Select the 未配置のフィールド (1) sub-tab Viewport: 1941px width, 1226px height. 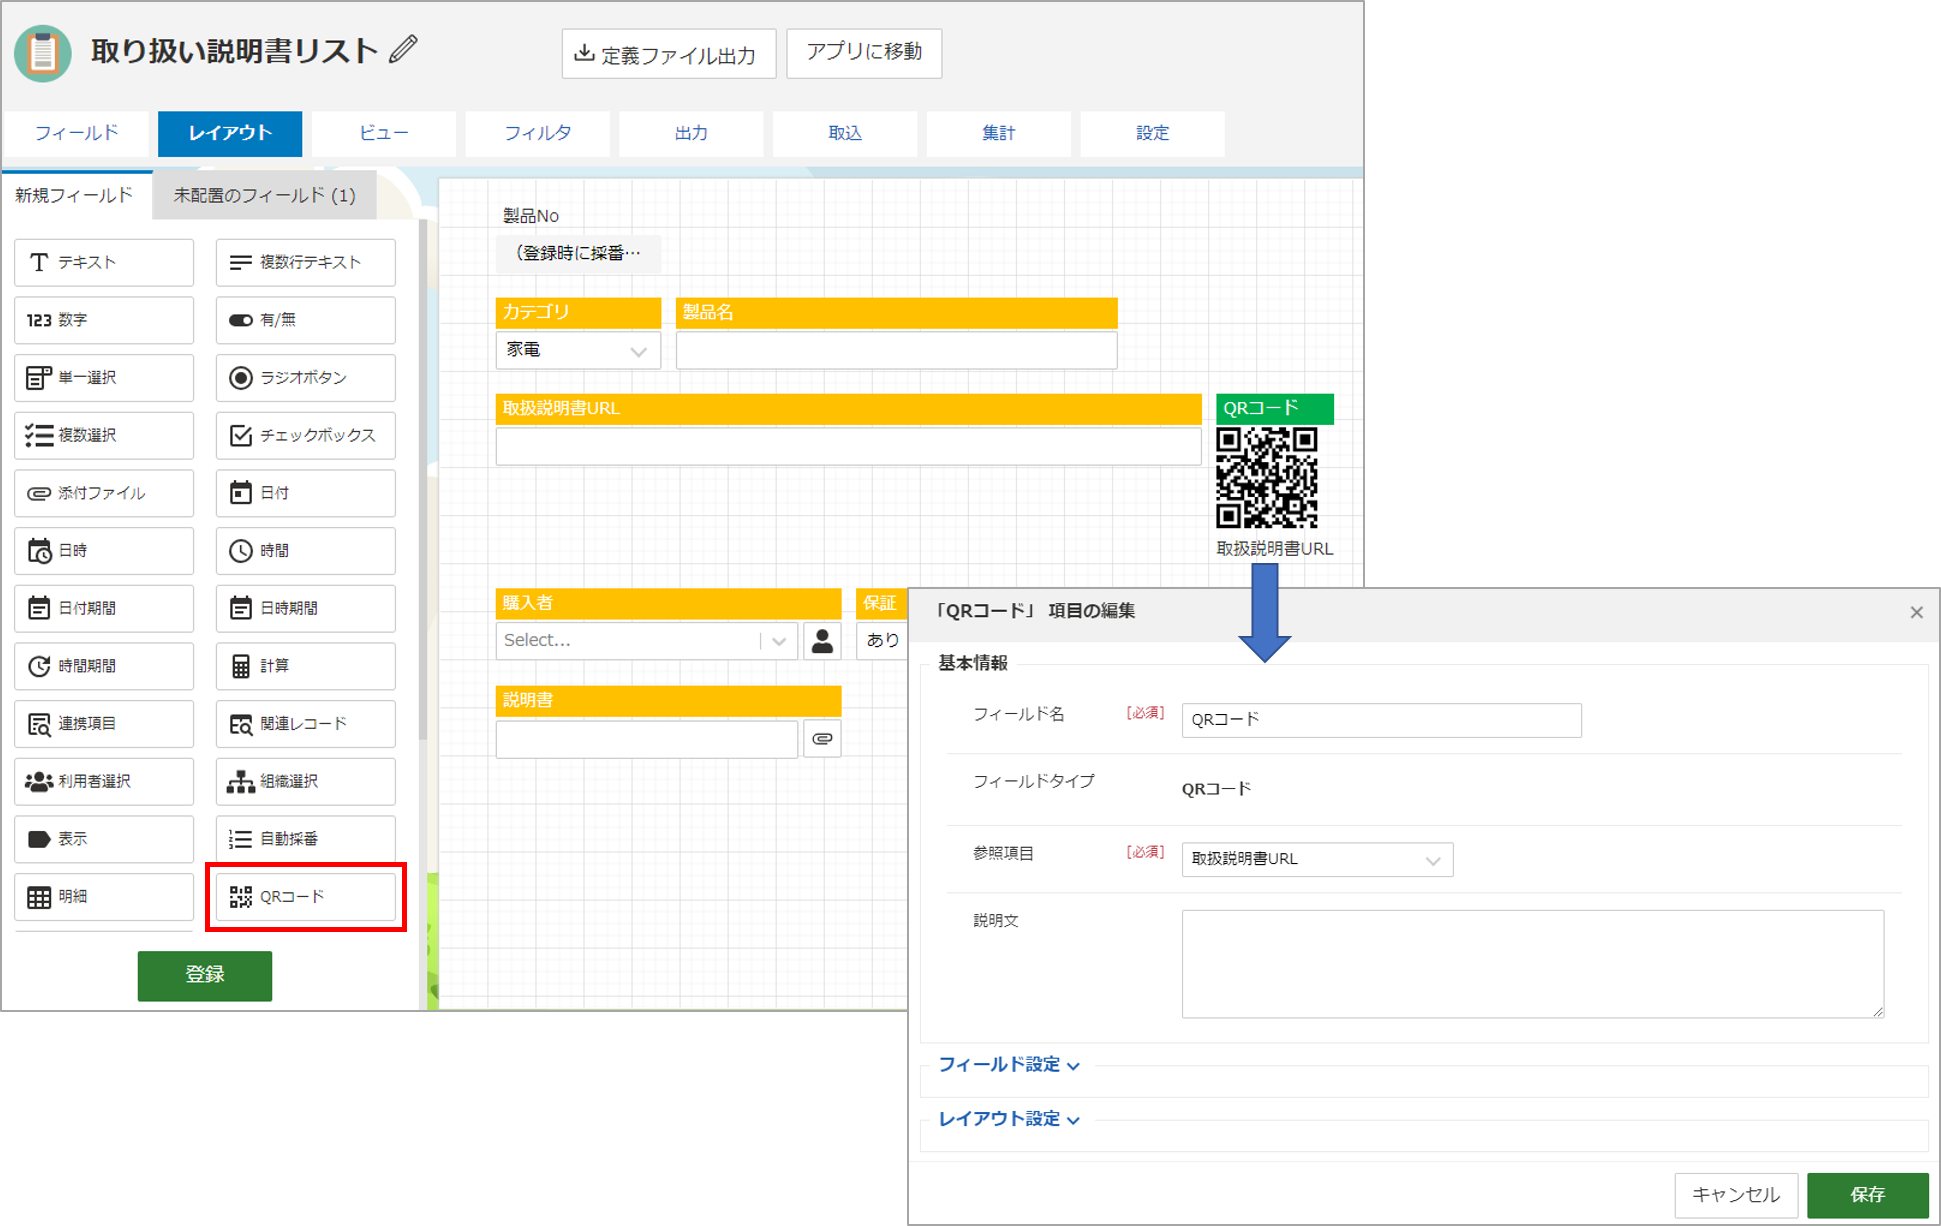(x=265, y=195)
